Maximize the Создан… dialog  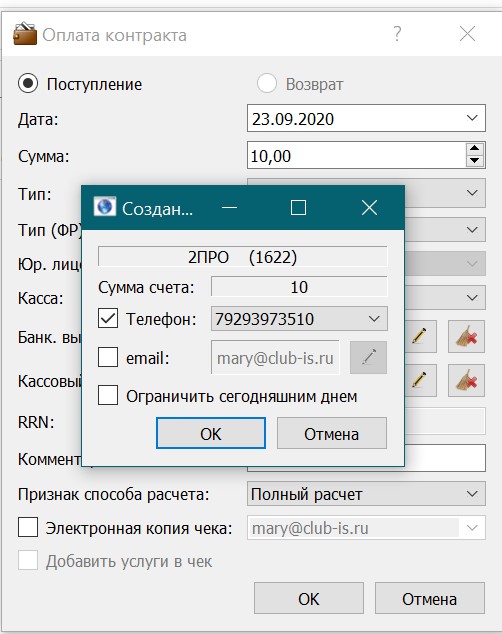[x=298, y=208]
